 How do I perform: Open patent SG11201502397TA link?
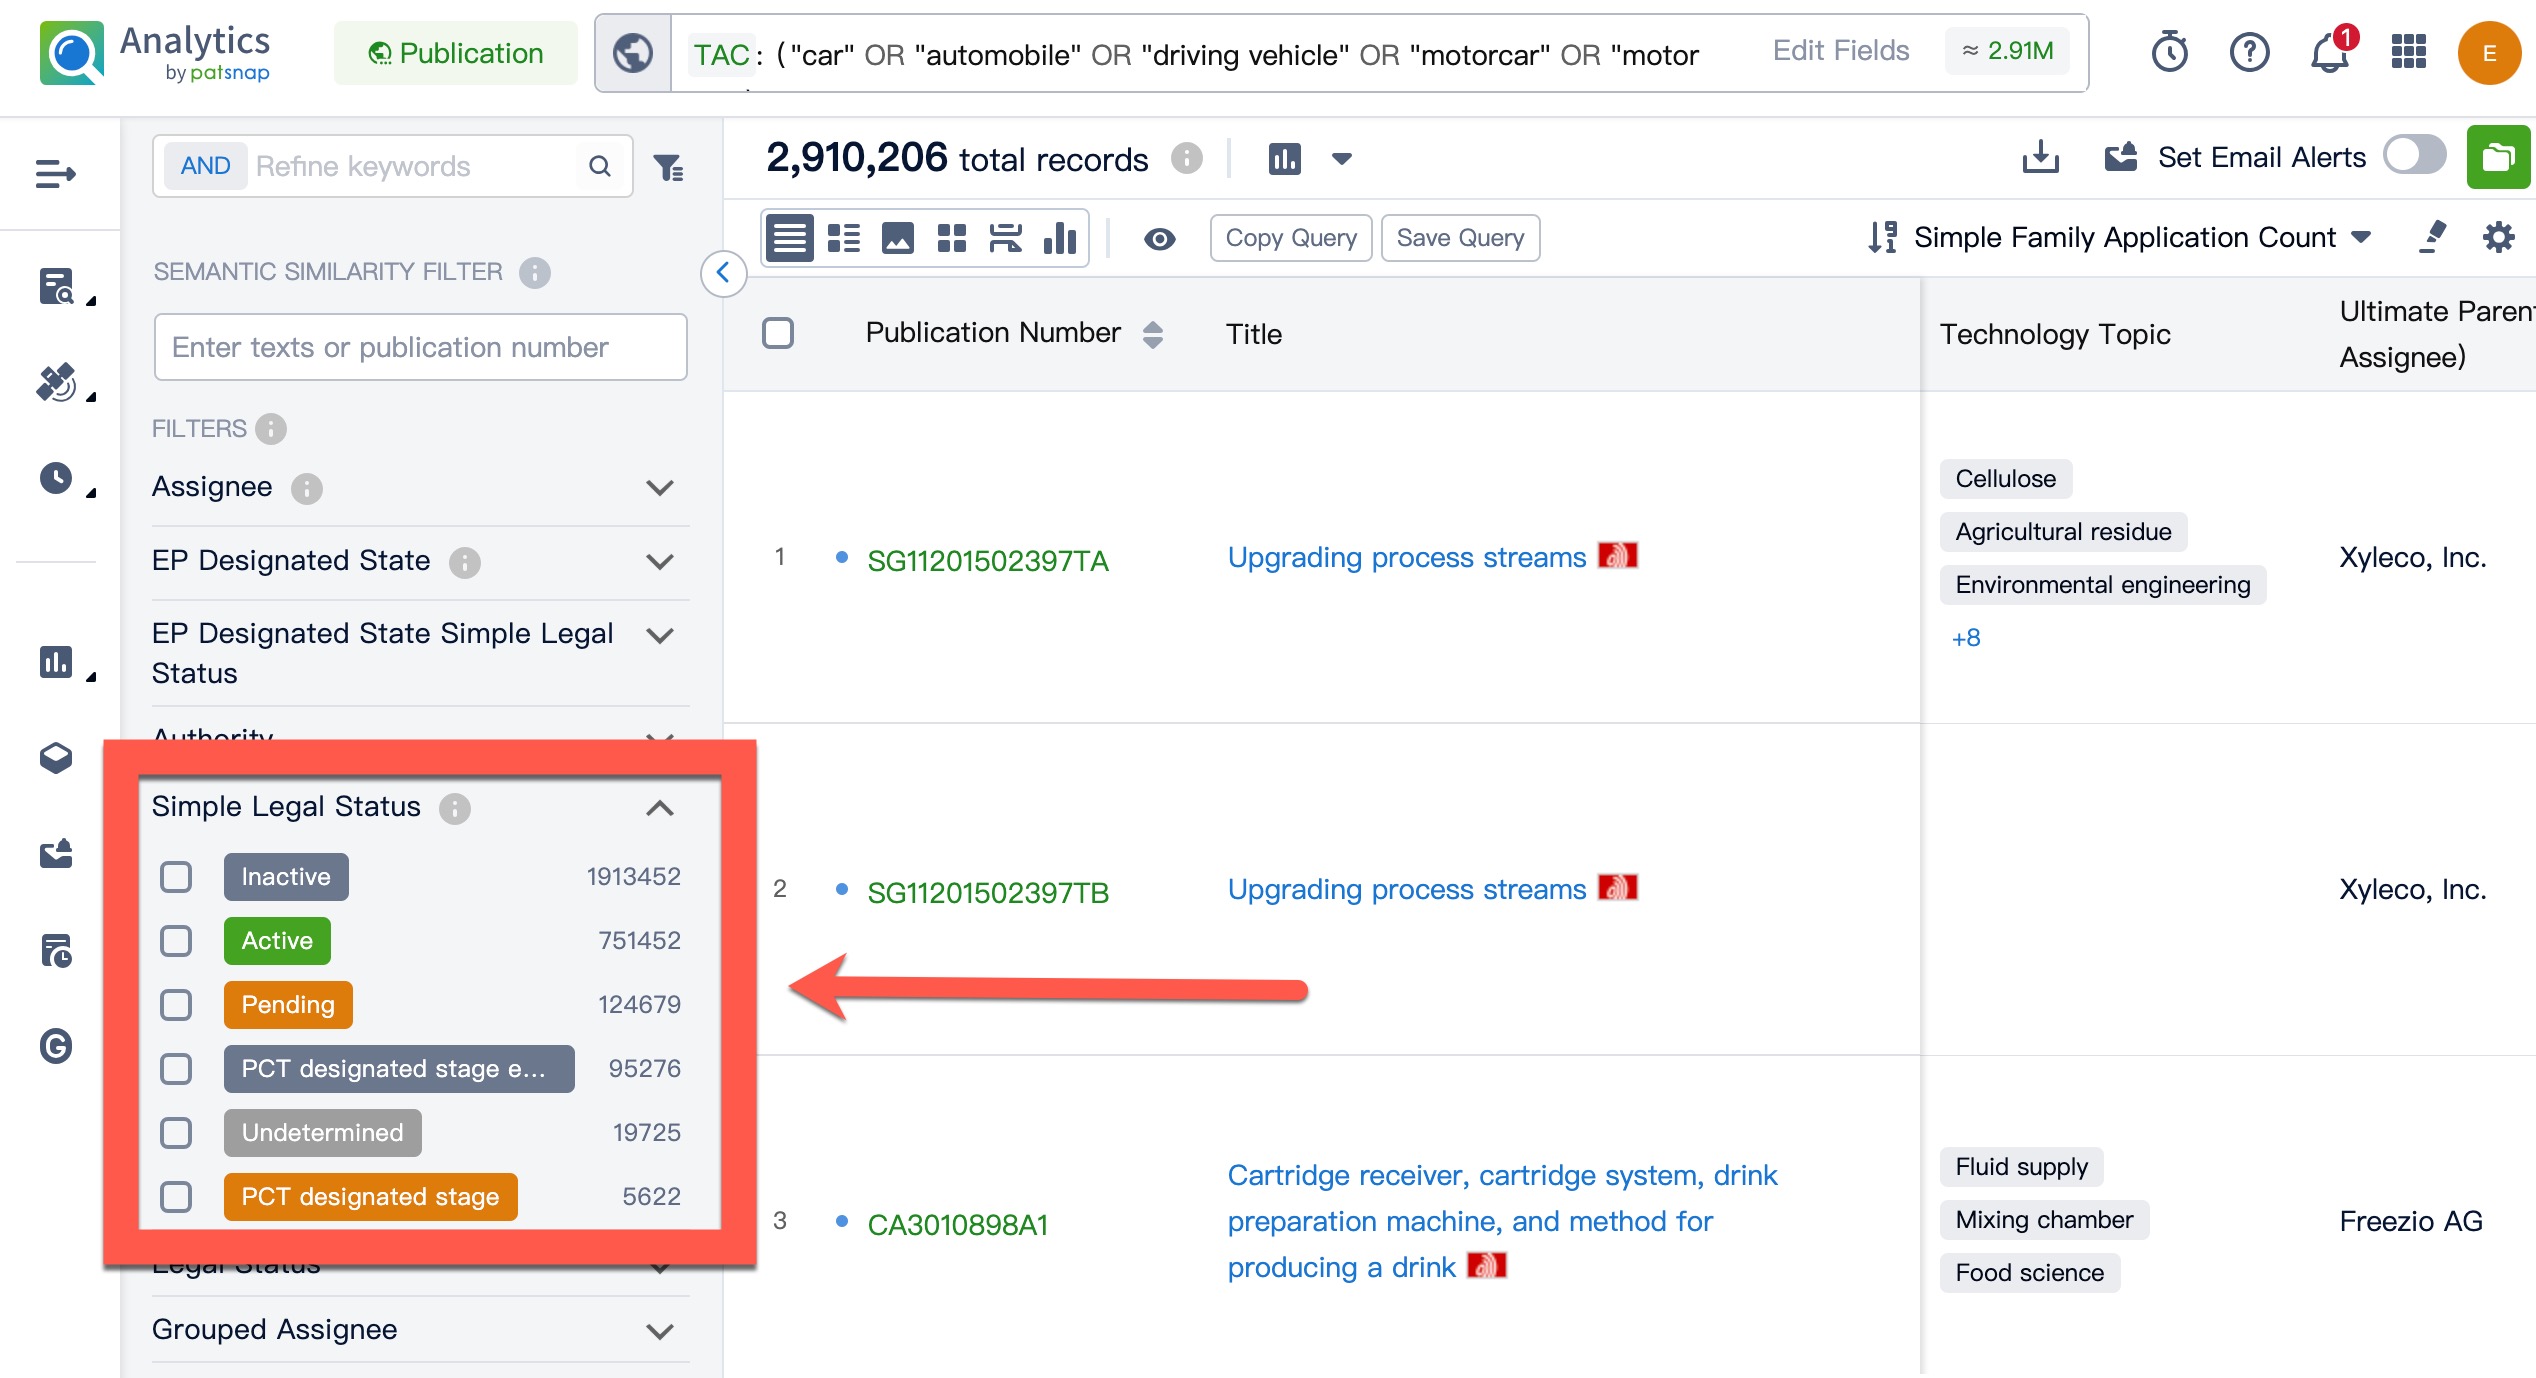(x=987, y=561)
